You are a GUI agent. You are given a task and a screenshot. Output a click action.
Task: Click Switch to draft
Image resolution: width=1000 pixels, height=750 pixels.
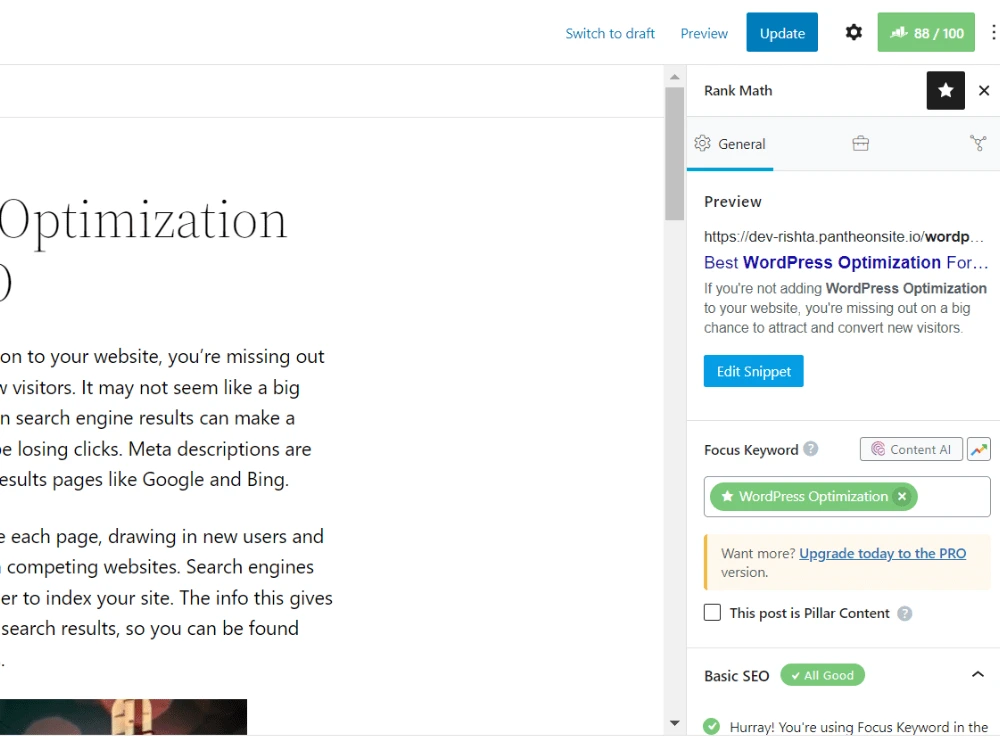point(610,33)
